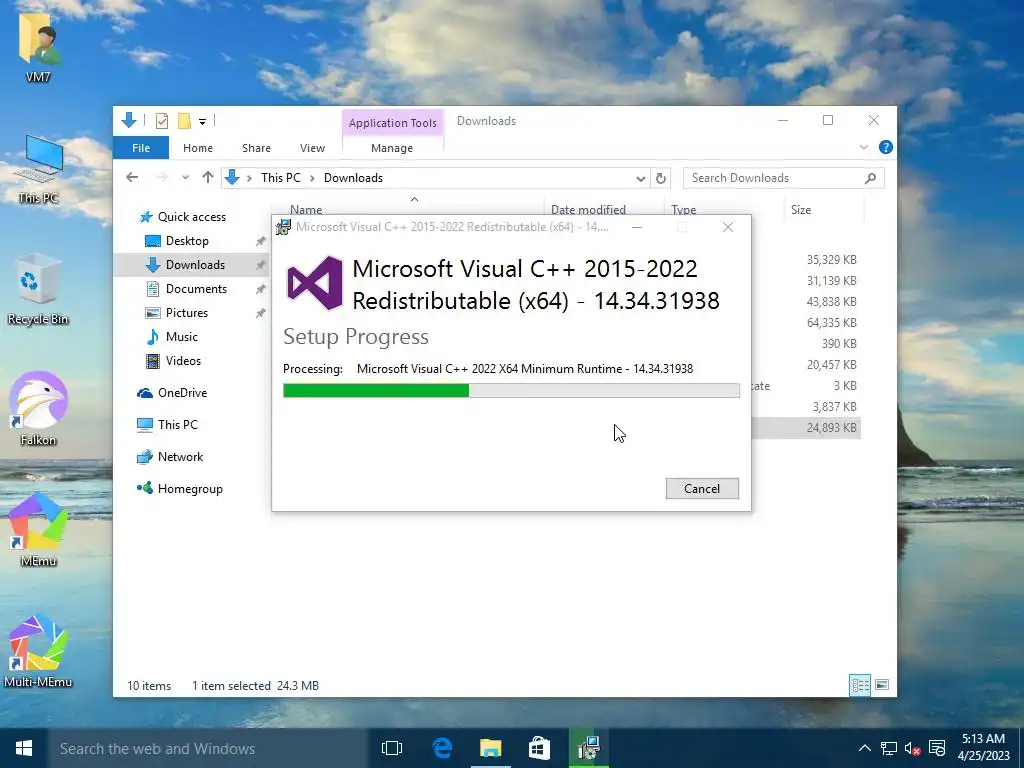Click the forward navigation arrow
Viewport: 1024px width, 768px height.
pyautogui.click(x=162, y=178)
